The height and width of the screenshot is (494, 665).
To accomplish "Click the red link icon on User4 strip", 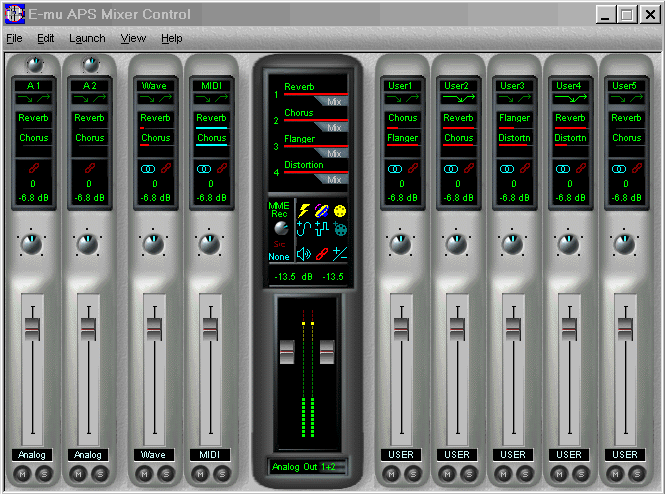I will pyautogui.click(x=581, y=168).
